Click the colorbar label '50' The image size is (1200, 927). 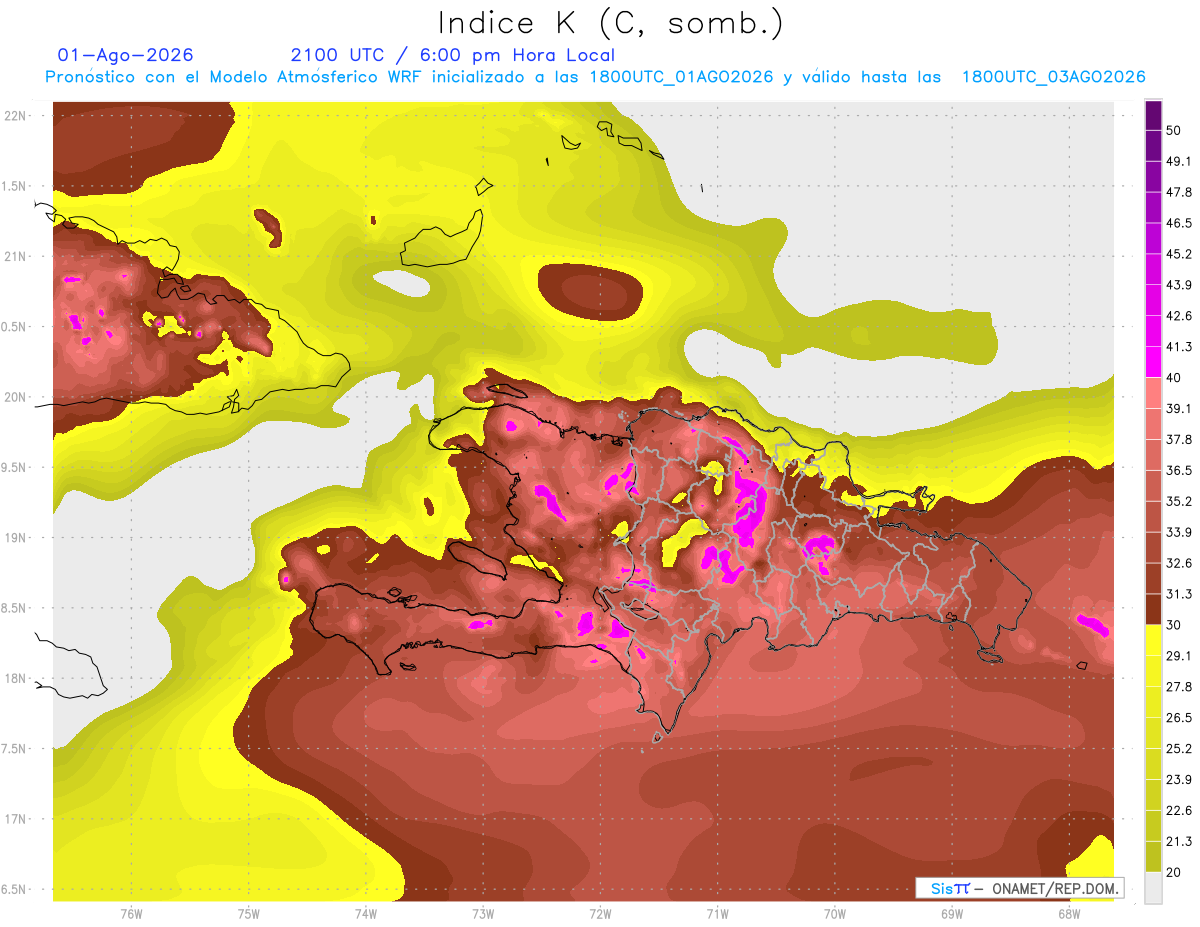(1174, 130)
